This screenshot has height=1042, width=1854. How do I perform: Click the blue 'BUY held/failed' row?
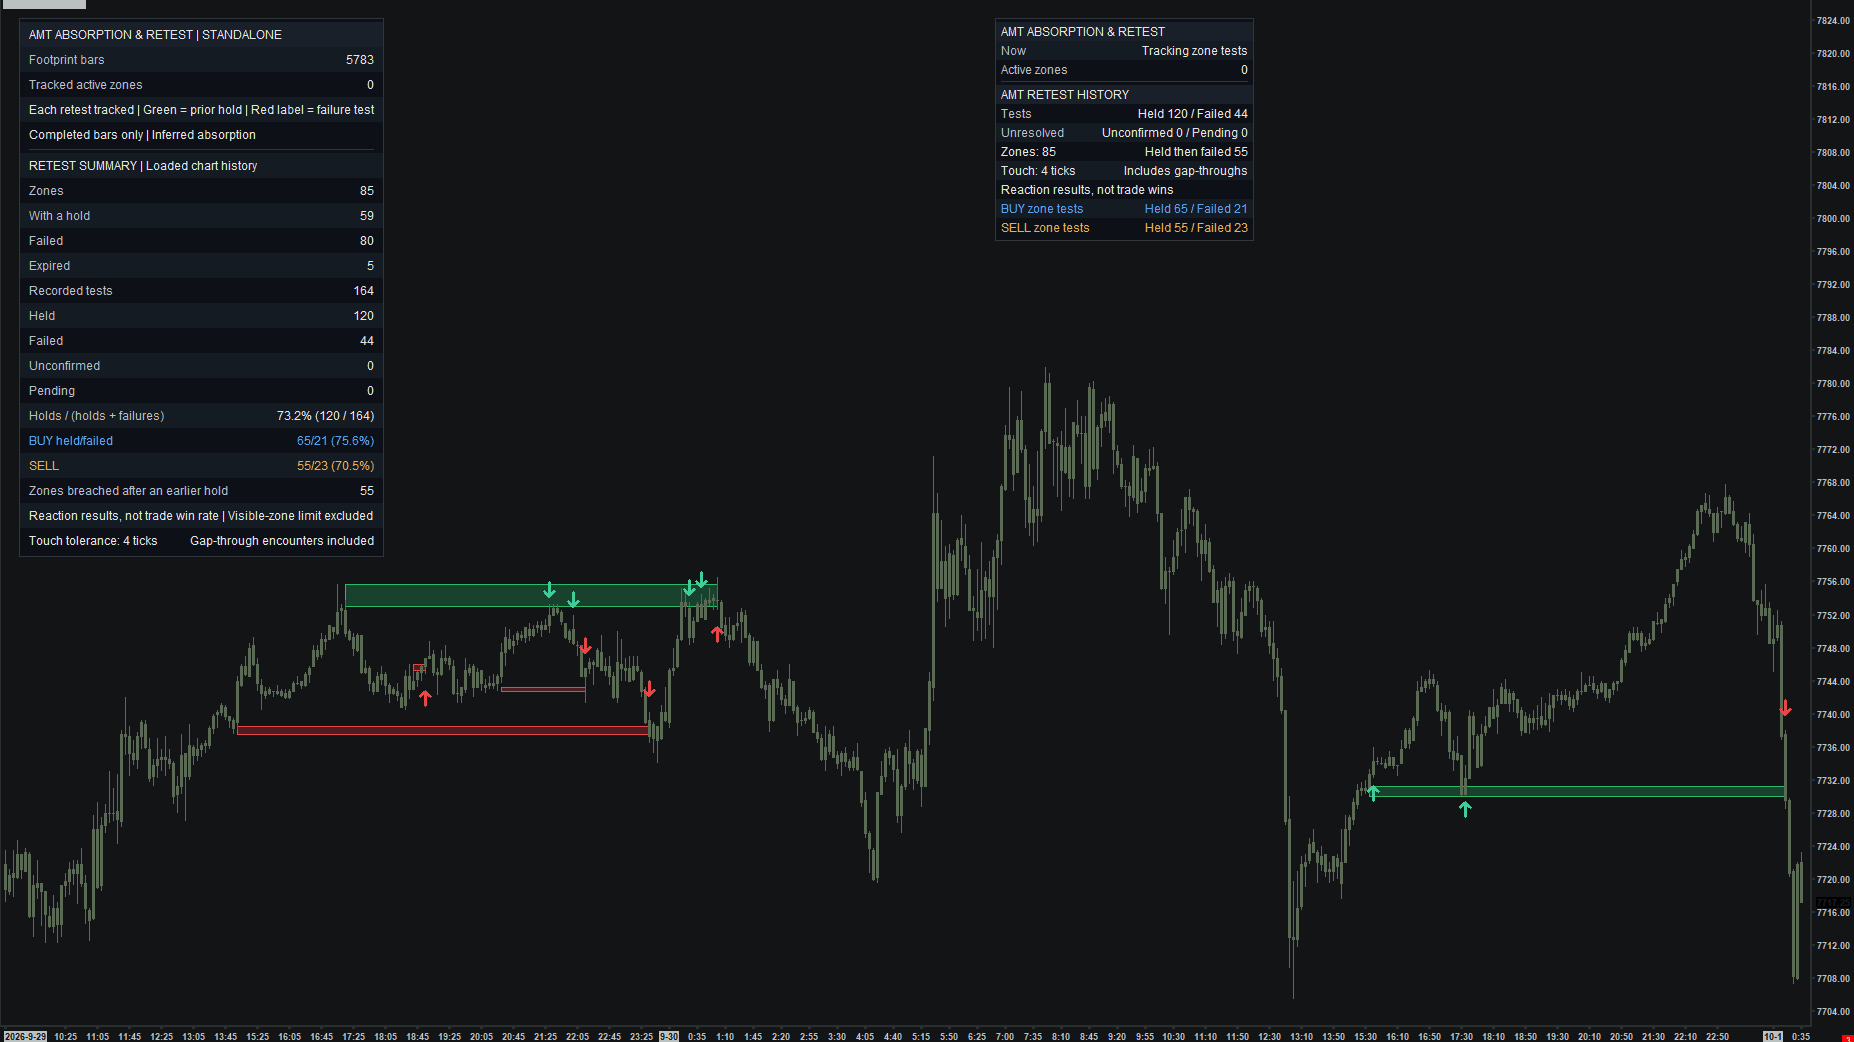pos(201,441)
